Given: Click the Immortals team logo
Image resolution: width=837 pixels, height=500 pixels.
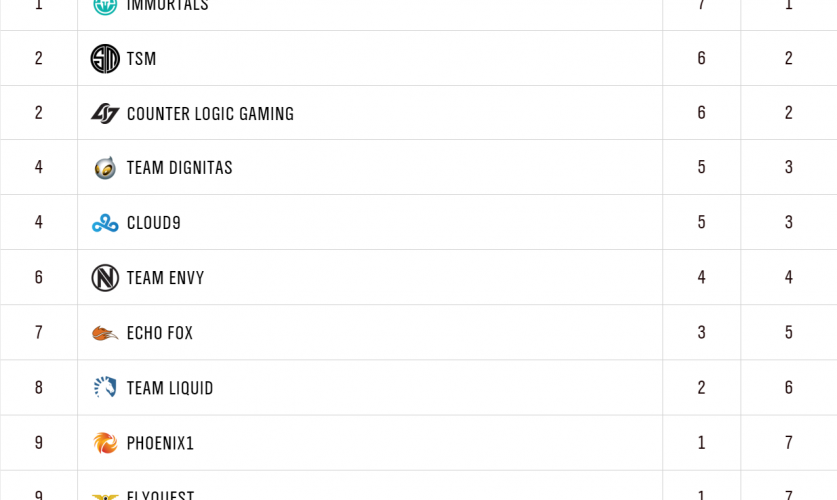Looking at the screenshot, I should click(x=105, y=5).
